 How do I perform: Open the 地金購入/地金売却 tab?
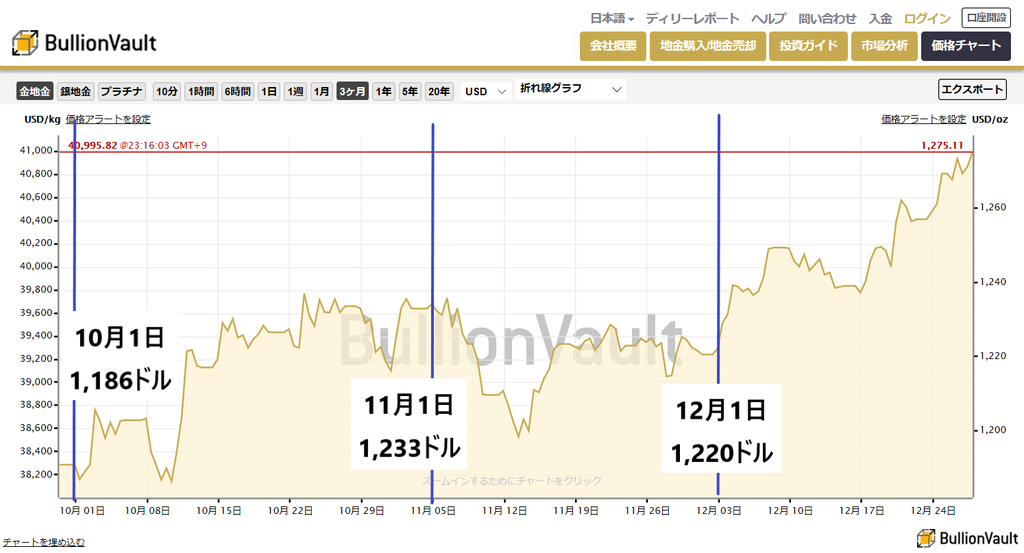707,46
